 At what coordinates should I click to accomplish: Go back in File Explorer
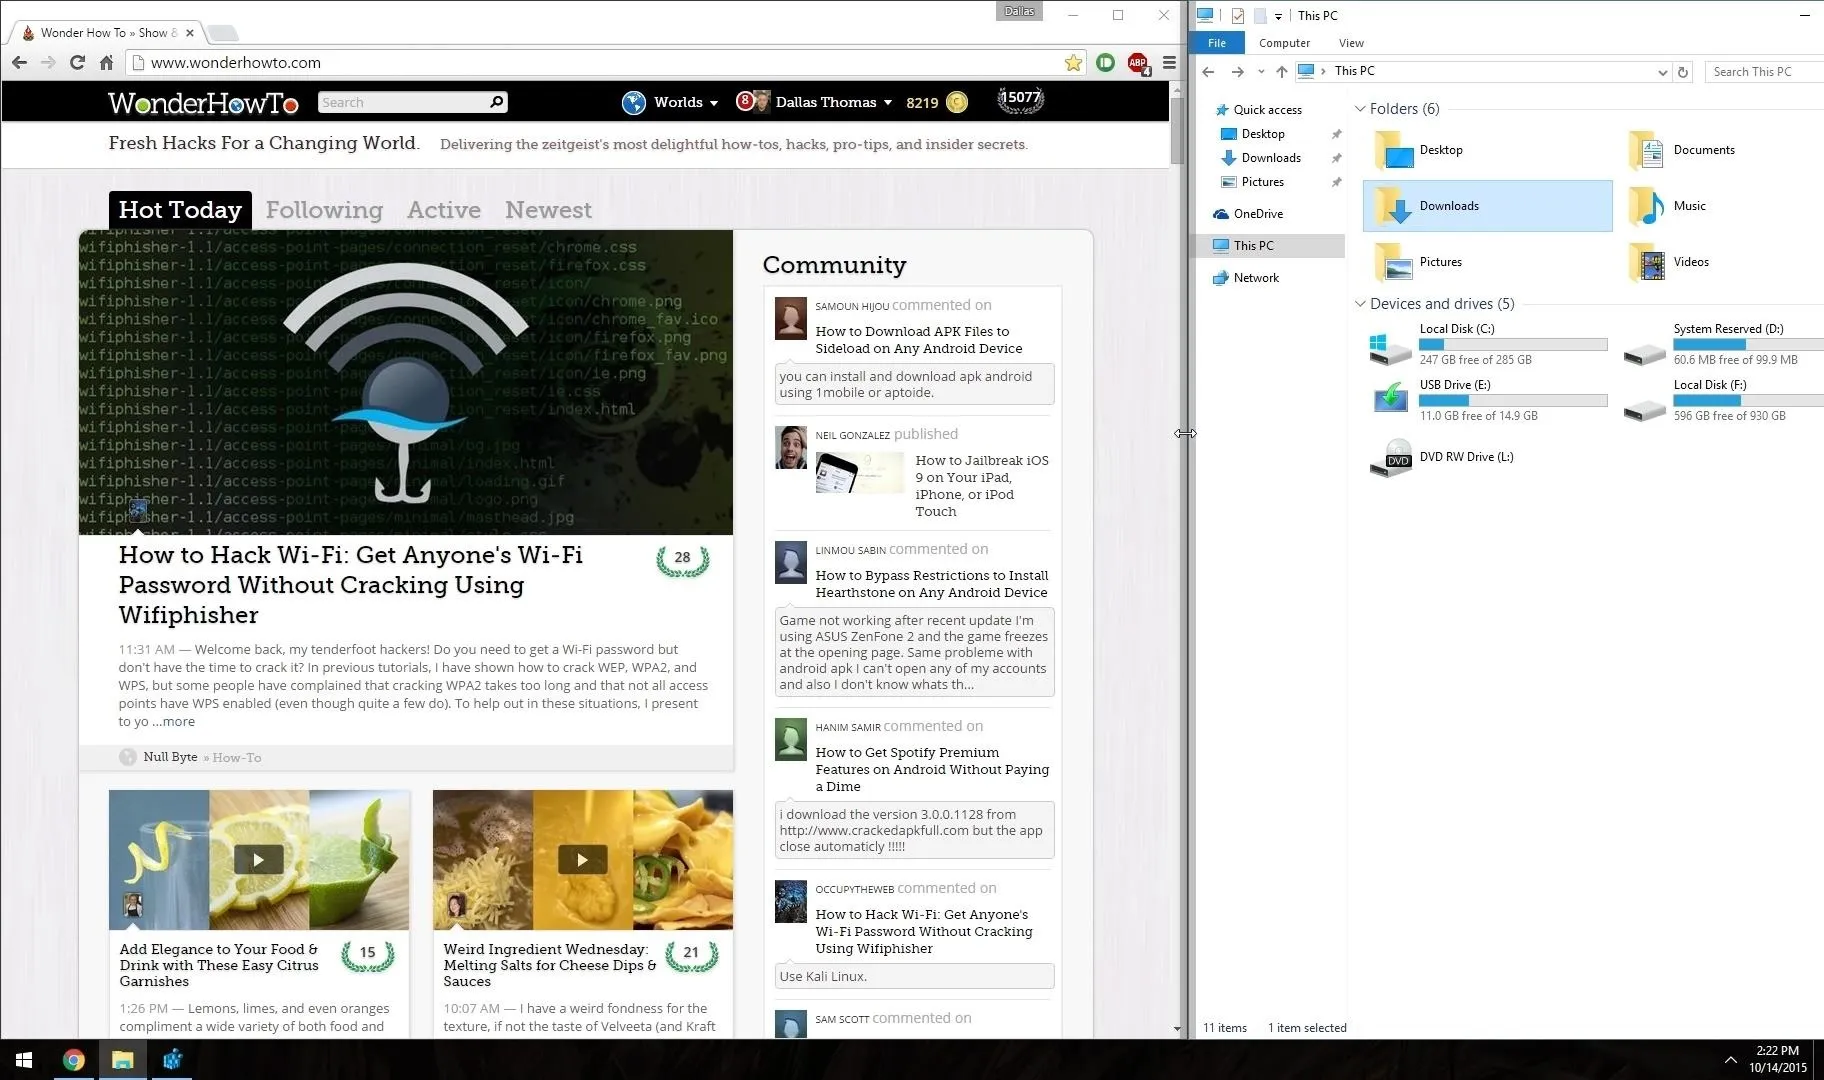click(x=1208, y=71)
